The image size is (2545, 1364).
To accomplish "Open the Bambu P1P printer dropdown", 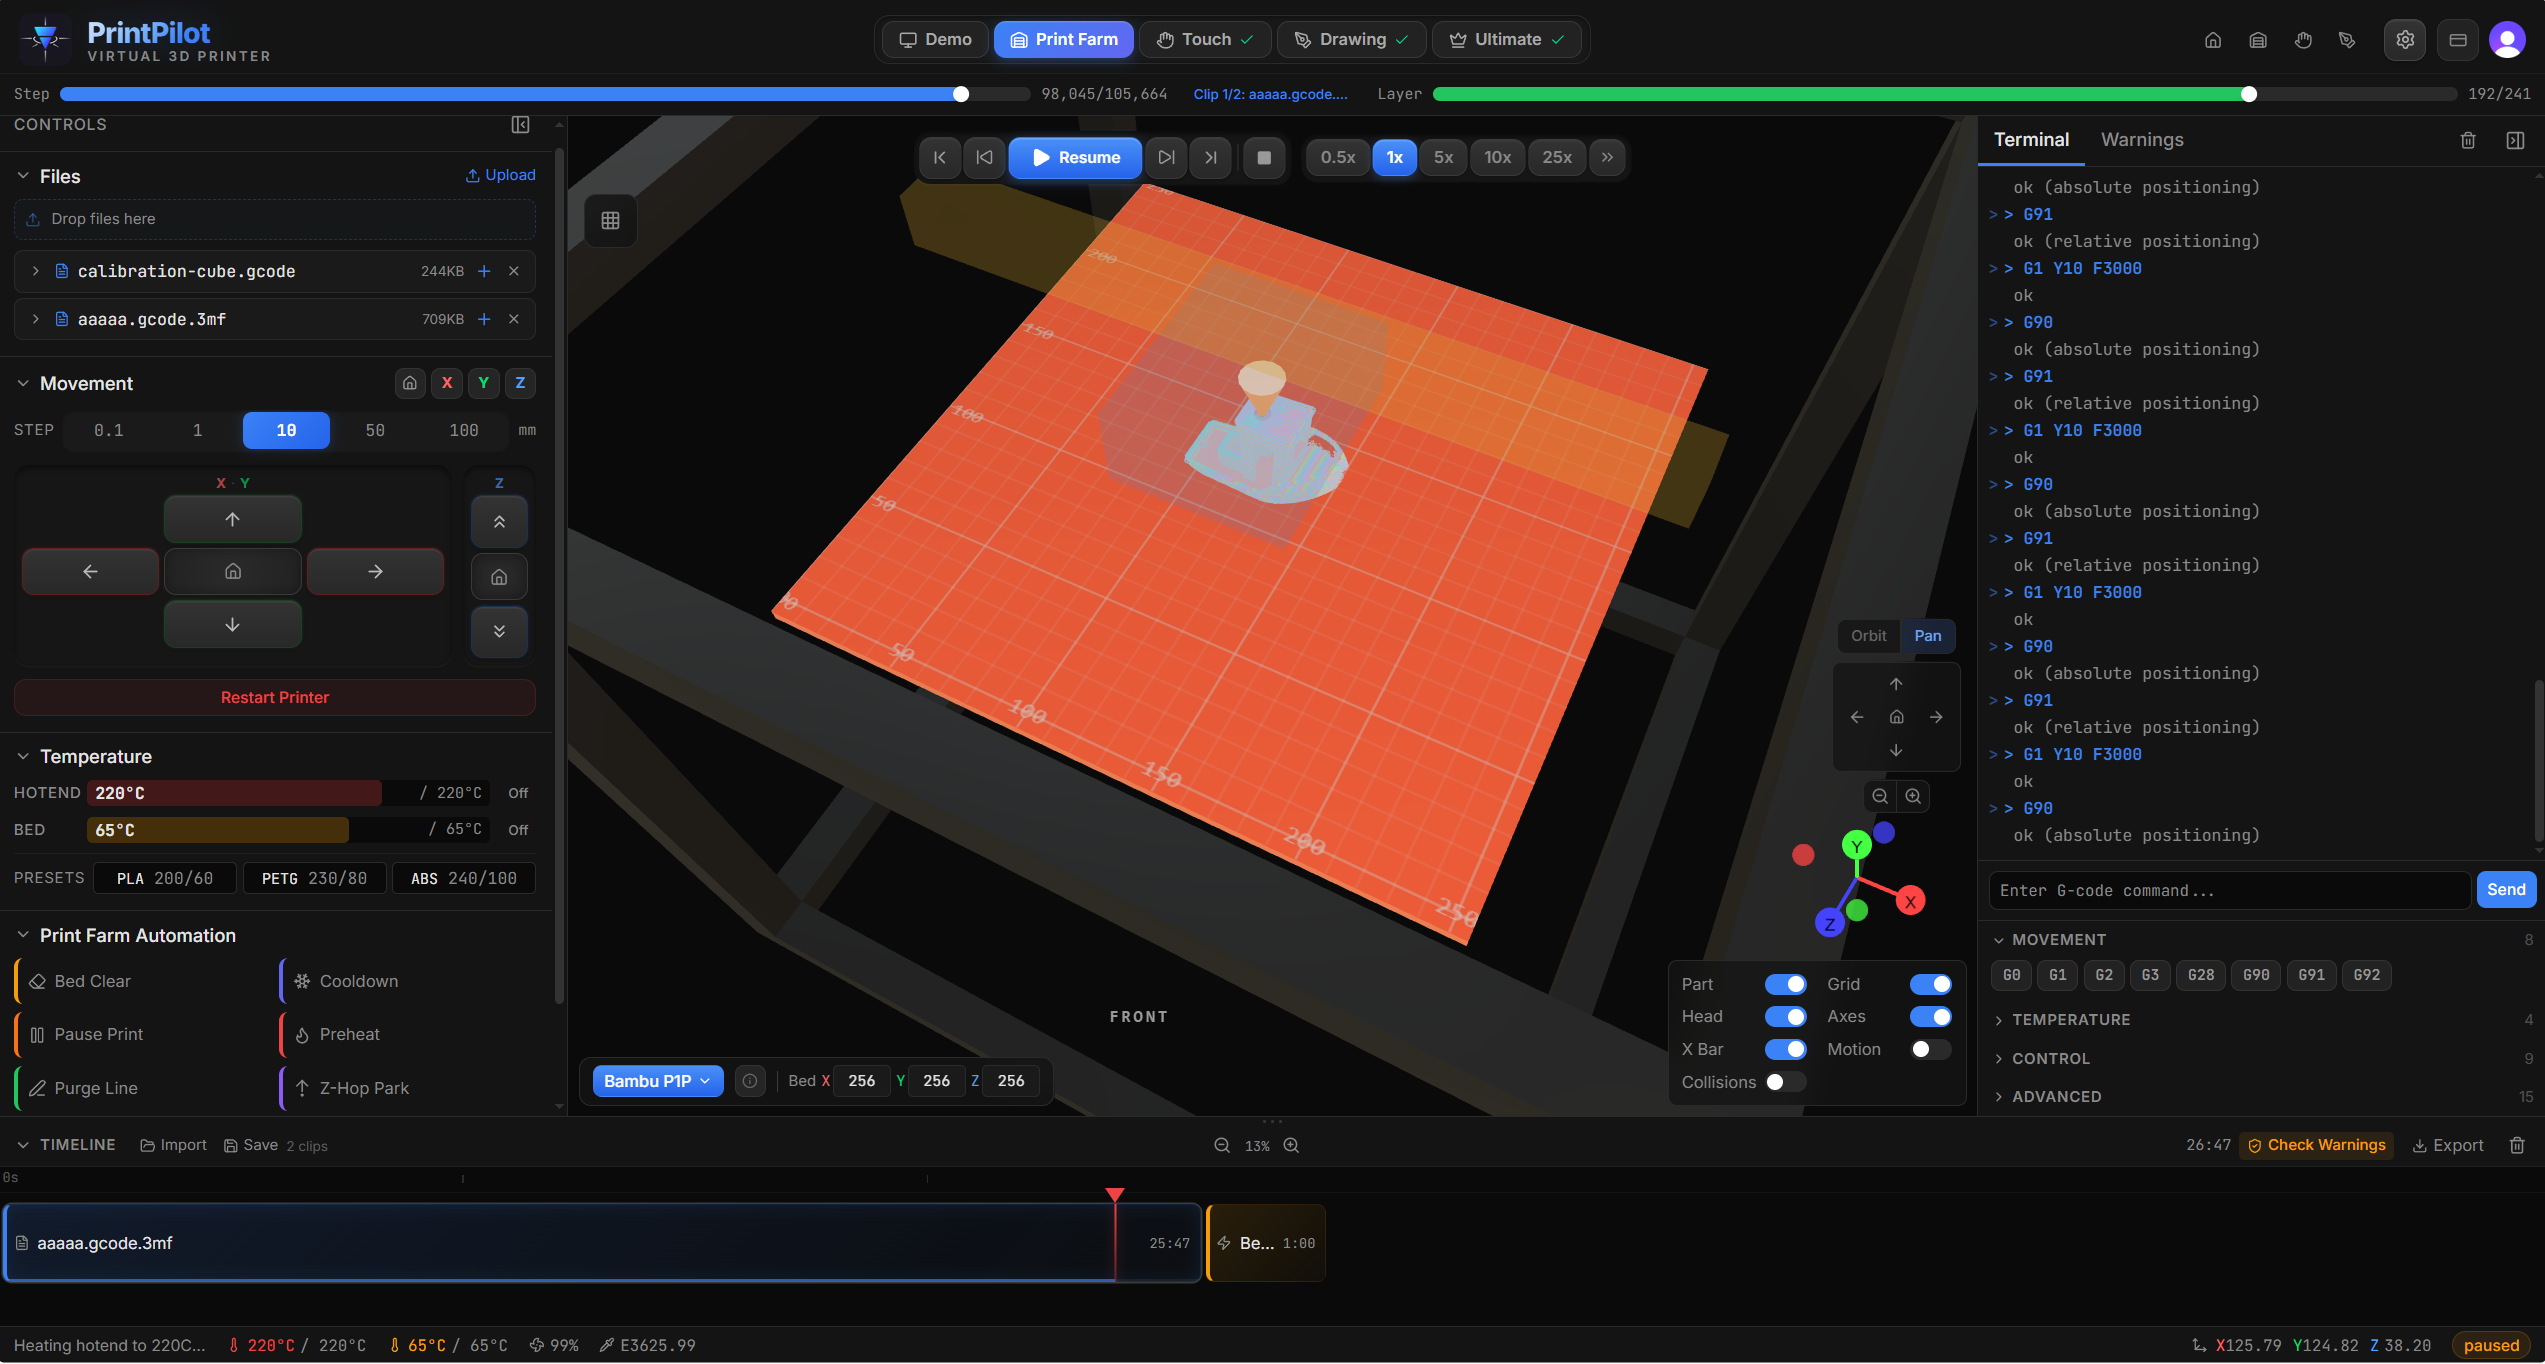I will click(657, 1081).
